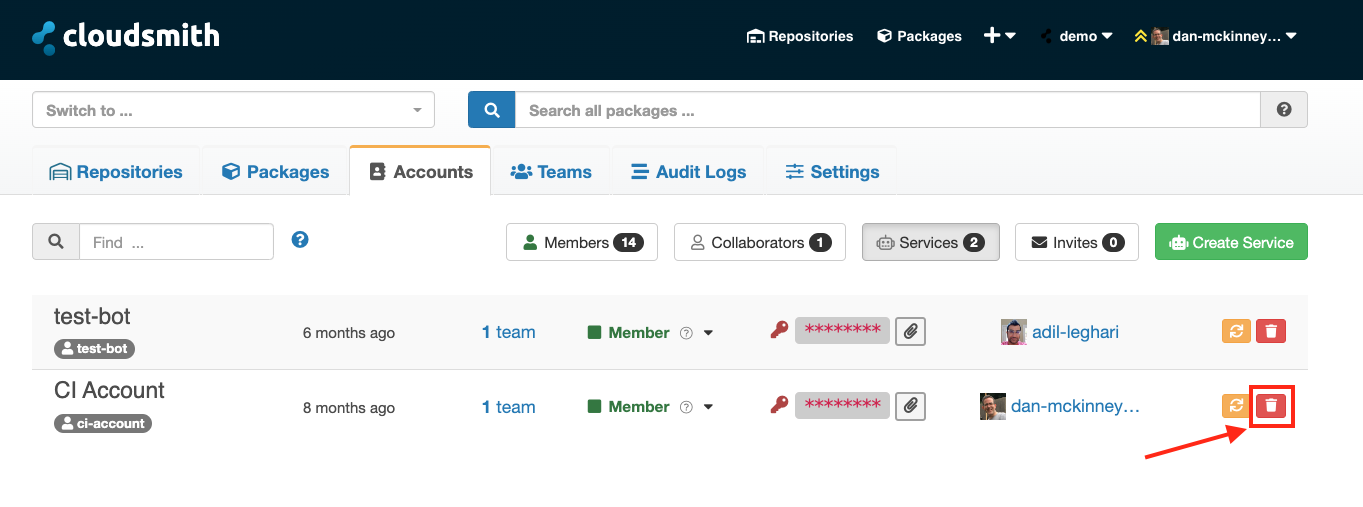Click orange refresh key button for CI Account
Image resolution: width=1363 pixels, height=507 pixels.
1237,405
